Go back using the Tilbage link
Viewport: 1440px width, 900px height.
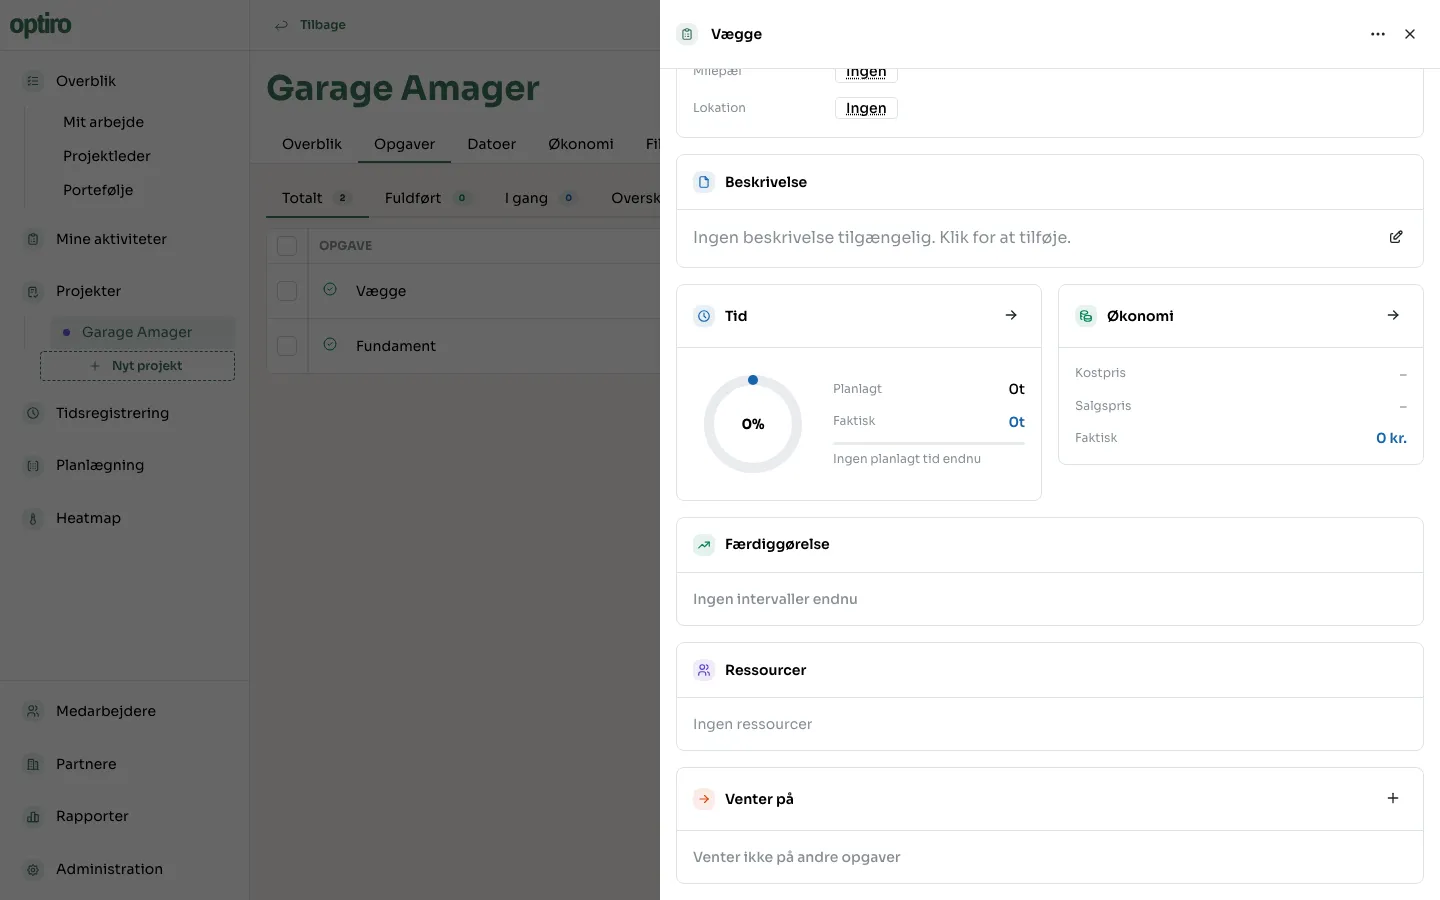pos(311,25)
